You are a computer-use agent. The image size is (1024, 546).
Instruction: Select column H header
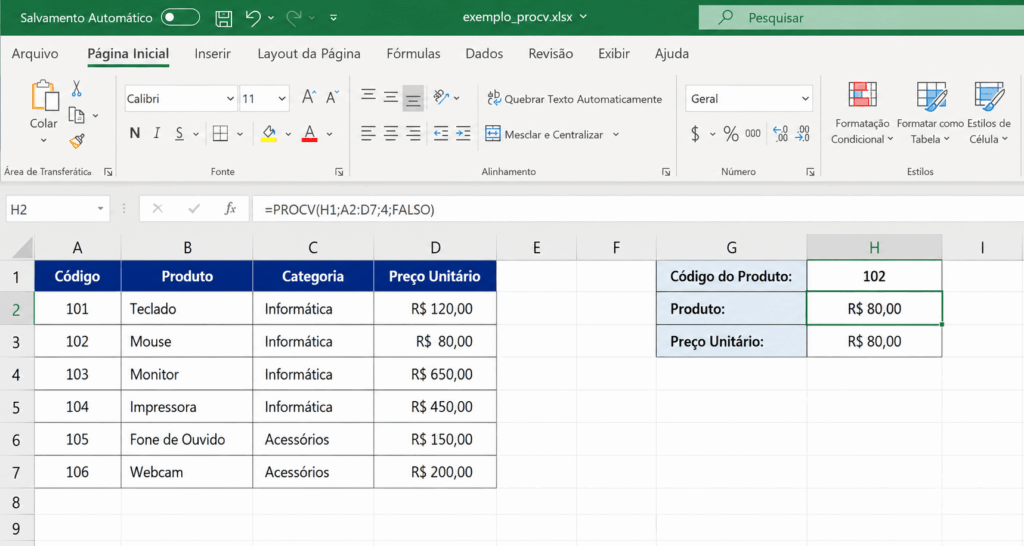pyautogui.click(x=874, y=248)
